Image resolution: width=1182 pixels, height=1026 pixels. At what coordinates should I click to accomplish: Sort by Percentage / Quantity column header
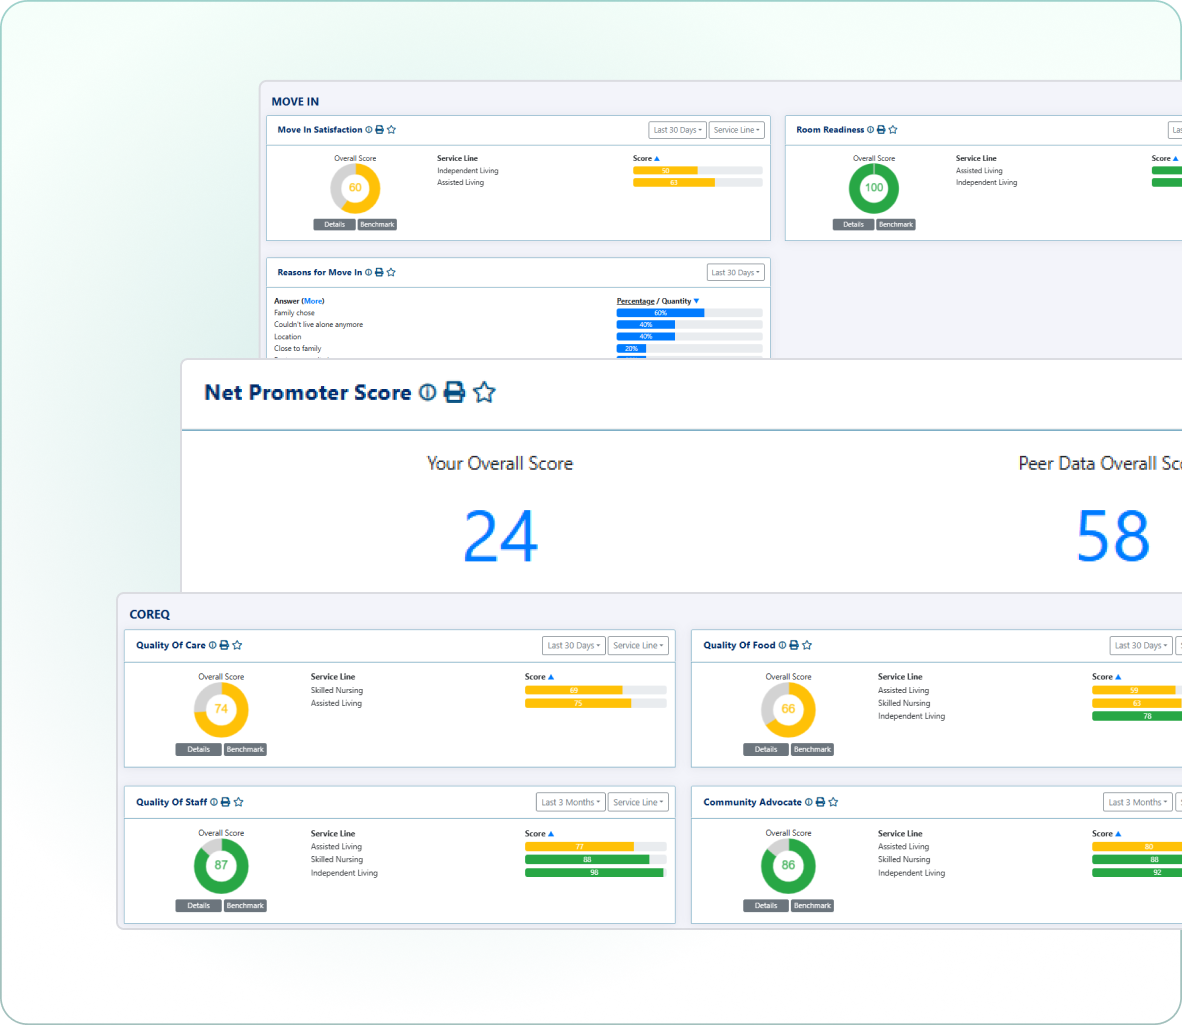(x=657, y=301)
